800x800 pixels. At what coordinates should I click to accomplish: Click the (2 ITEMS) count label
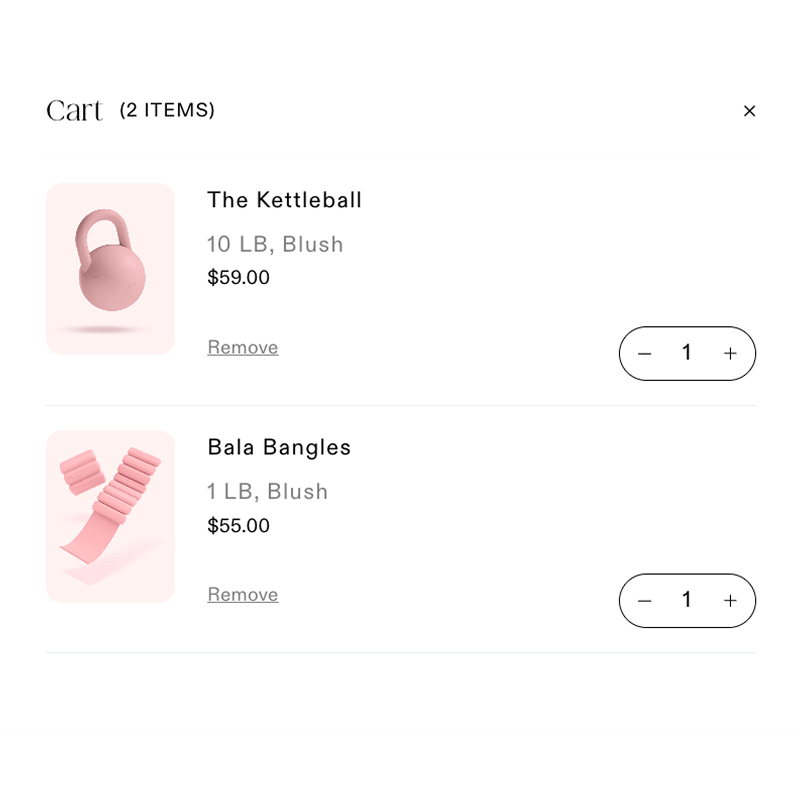[x=167, y=110]
